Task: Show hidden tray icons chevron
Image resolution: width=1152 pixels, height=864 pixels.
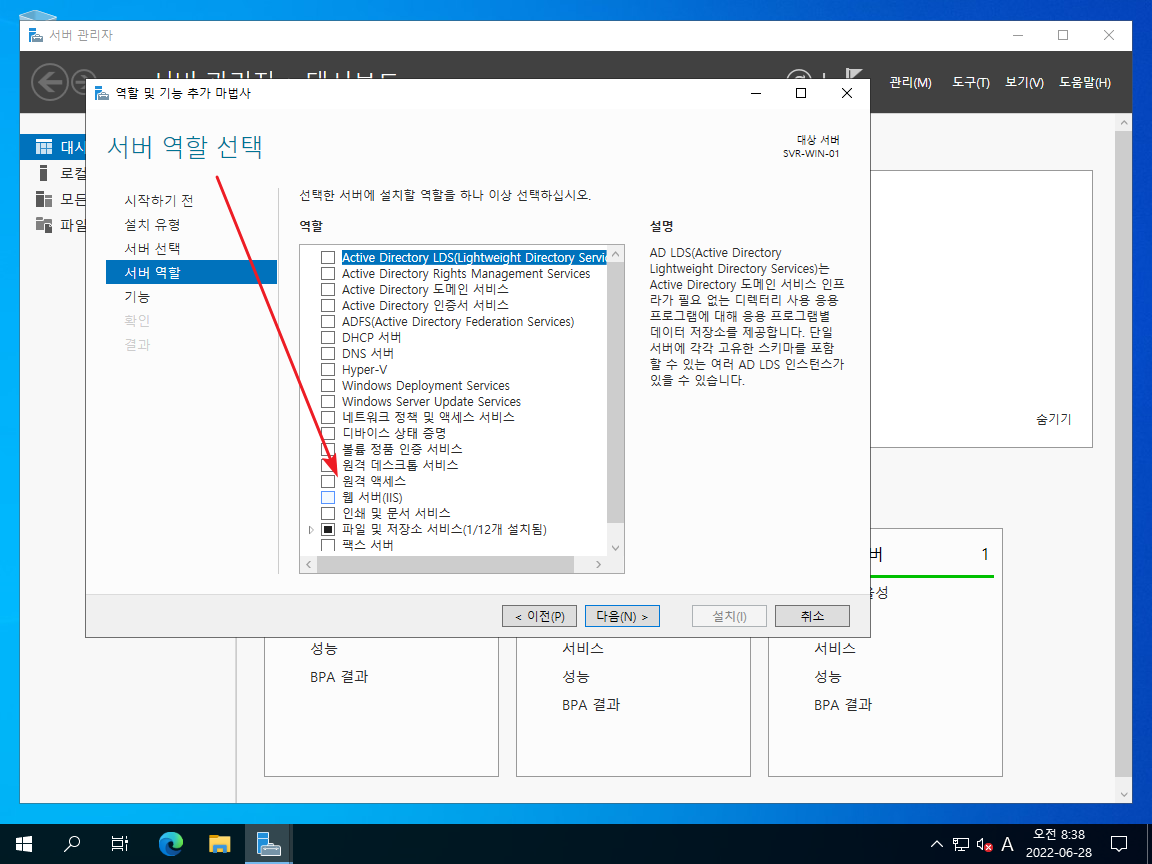Action: (x=936, y=843)
